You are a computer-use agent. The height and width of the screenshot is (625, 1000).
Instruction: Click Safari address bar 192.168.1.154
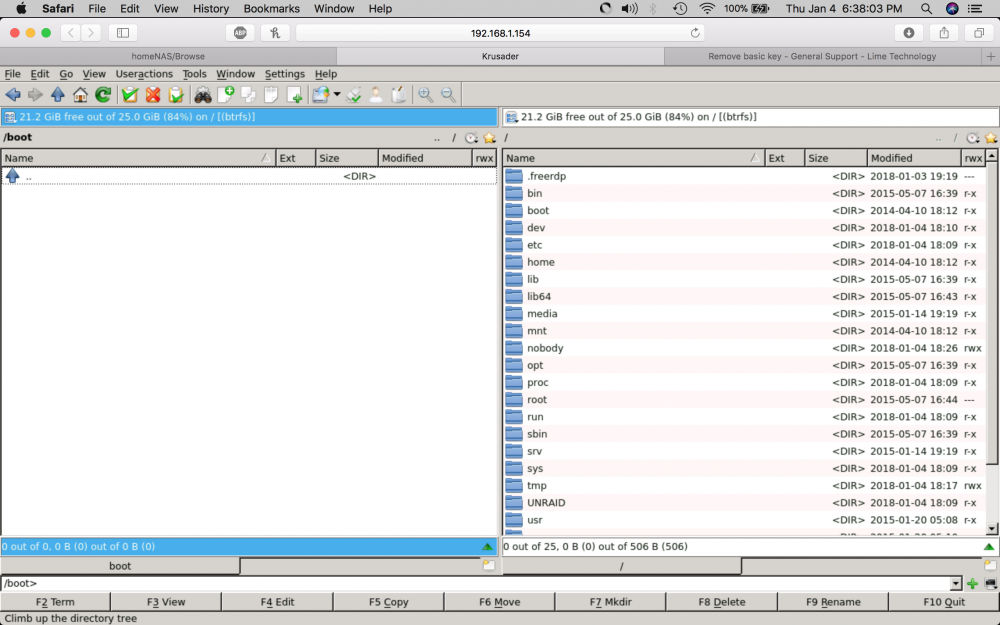pyautogui.click(x=500, y=33)
